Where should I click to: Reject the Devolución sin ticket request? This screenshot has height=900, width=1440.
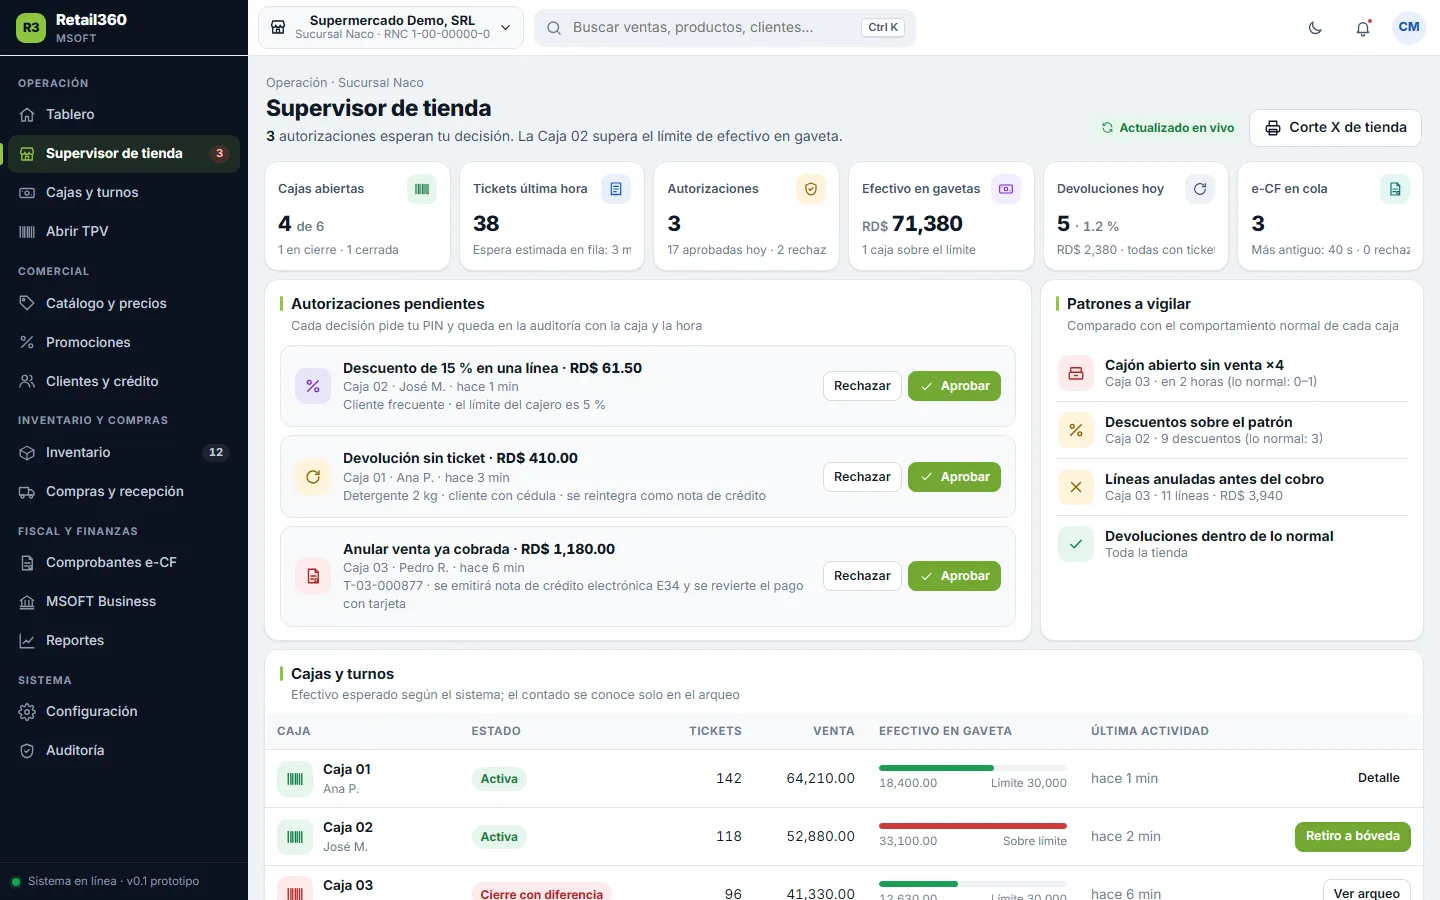click(x=862, y=477)
